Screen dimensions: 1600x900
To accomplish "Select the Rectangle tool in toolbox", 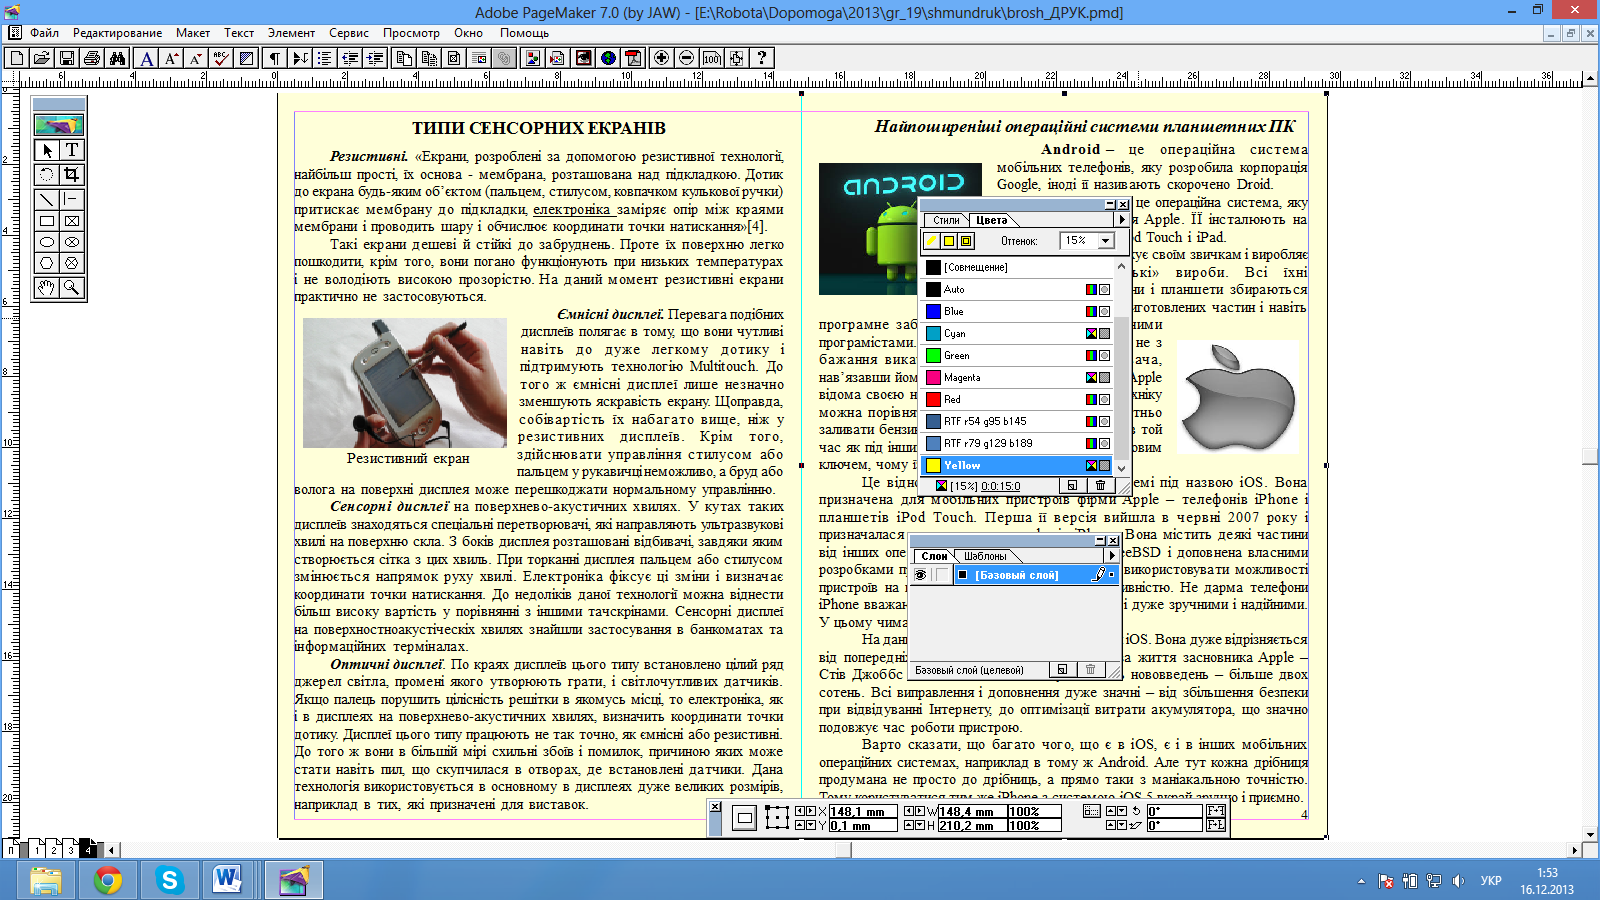I will coord(47,221).
